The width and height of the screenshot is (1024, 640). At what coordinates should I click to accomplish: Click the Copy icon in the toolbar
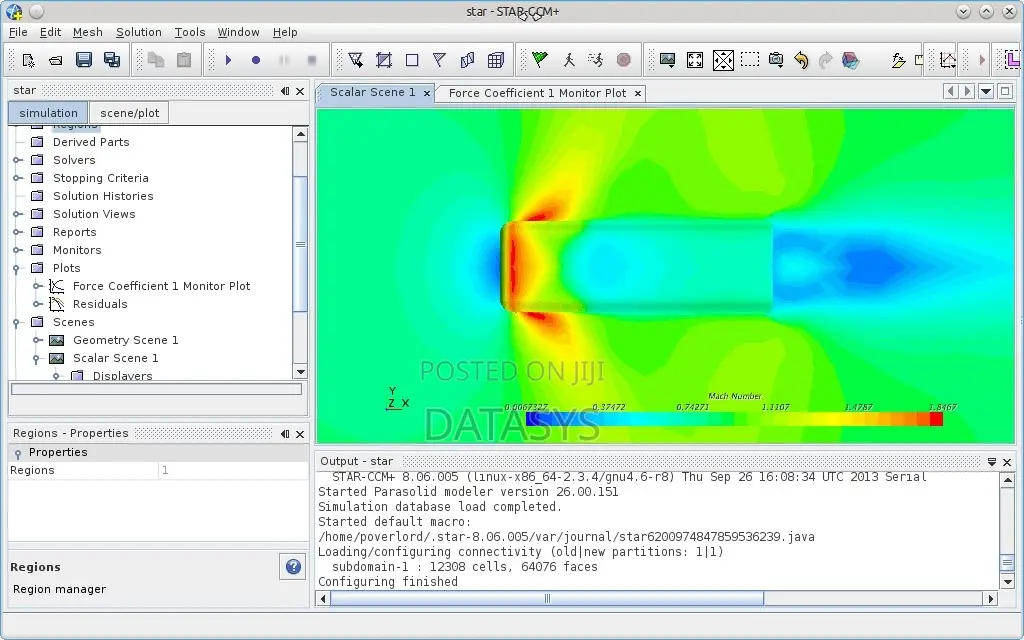pyautogui.click(x=156, y=60)
